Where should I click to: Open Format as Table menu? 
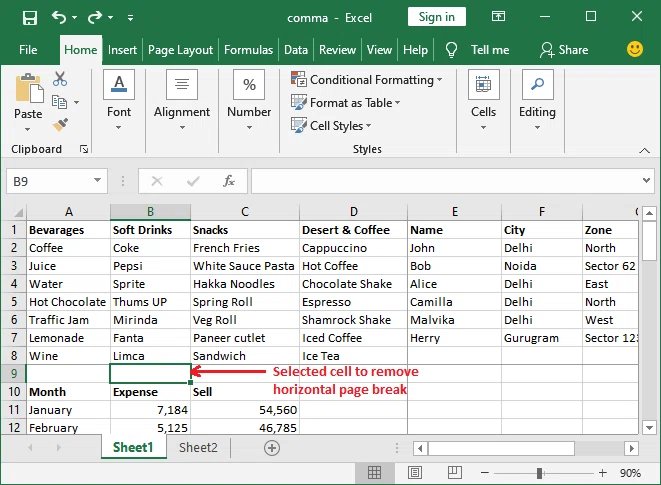pyautogui.click(x=346, y=102)
